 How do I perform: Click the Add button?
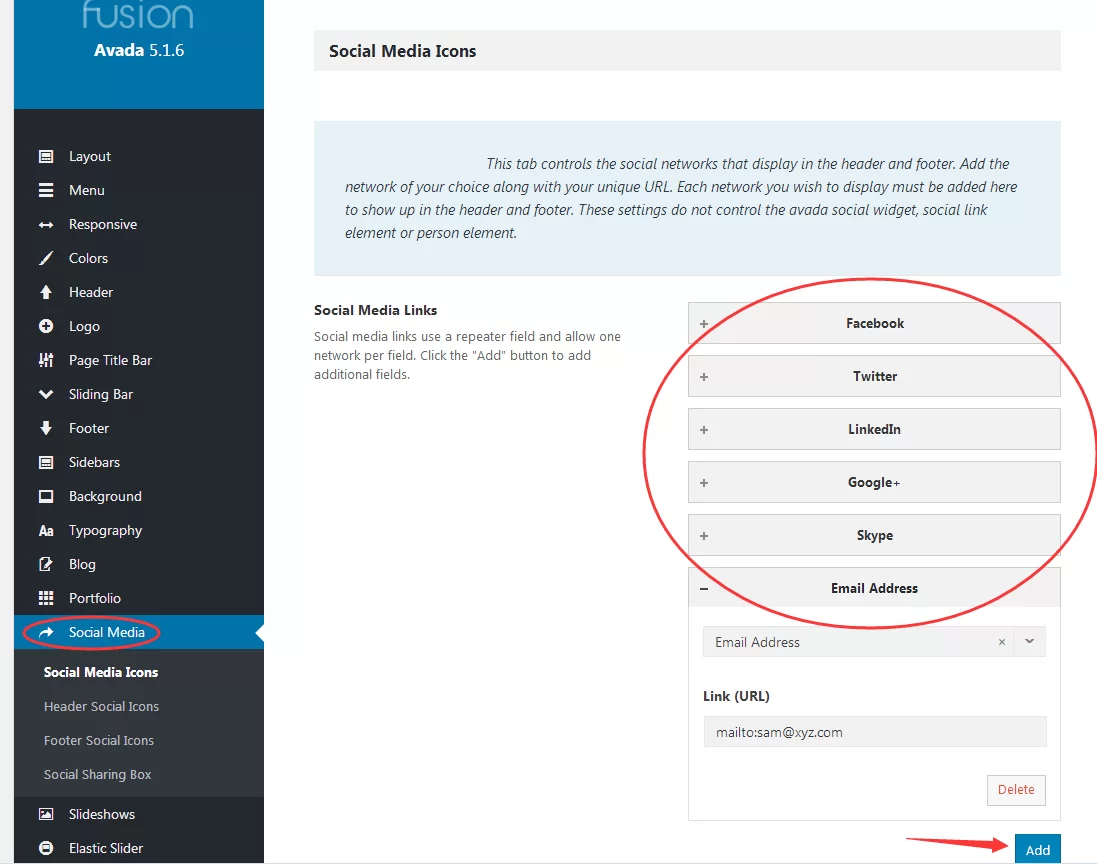coord(1038,850)
